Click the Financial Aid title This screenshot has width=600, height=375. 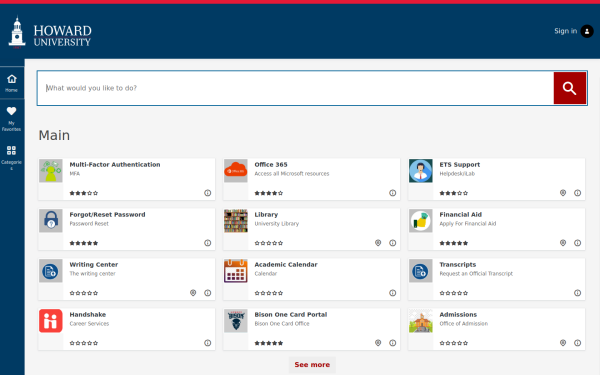tap(460, 215)
